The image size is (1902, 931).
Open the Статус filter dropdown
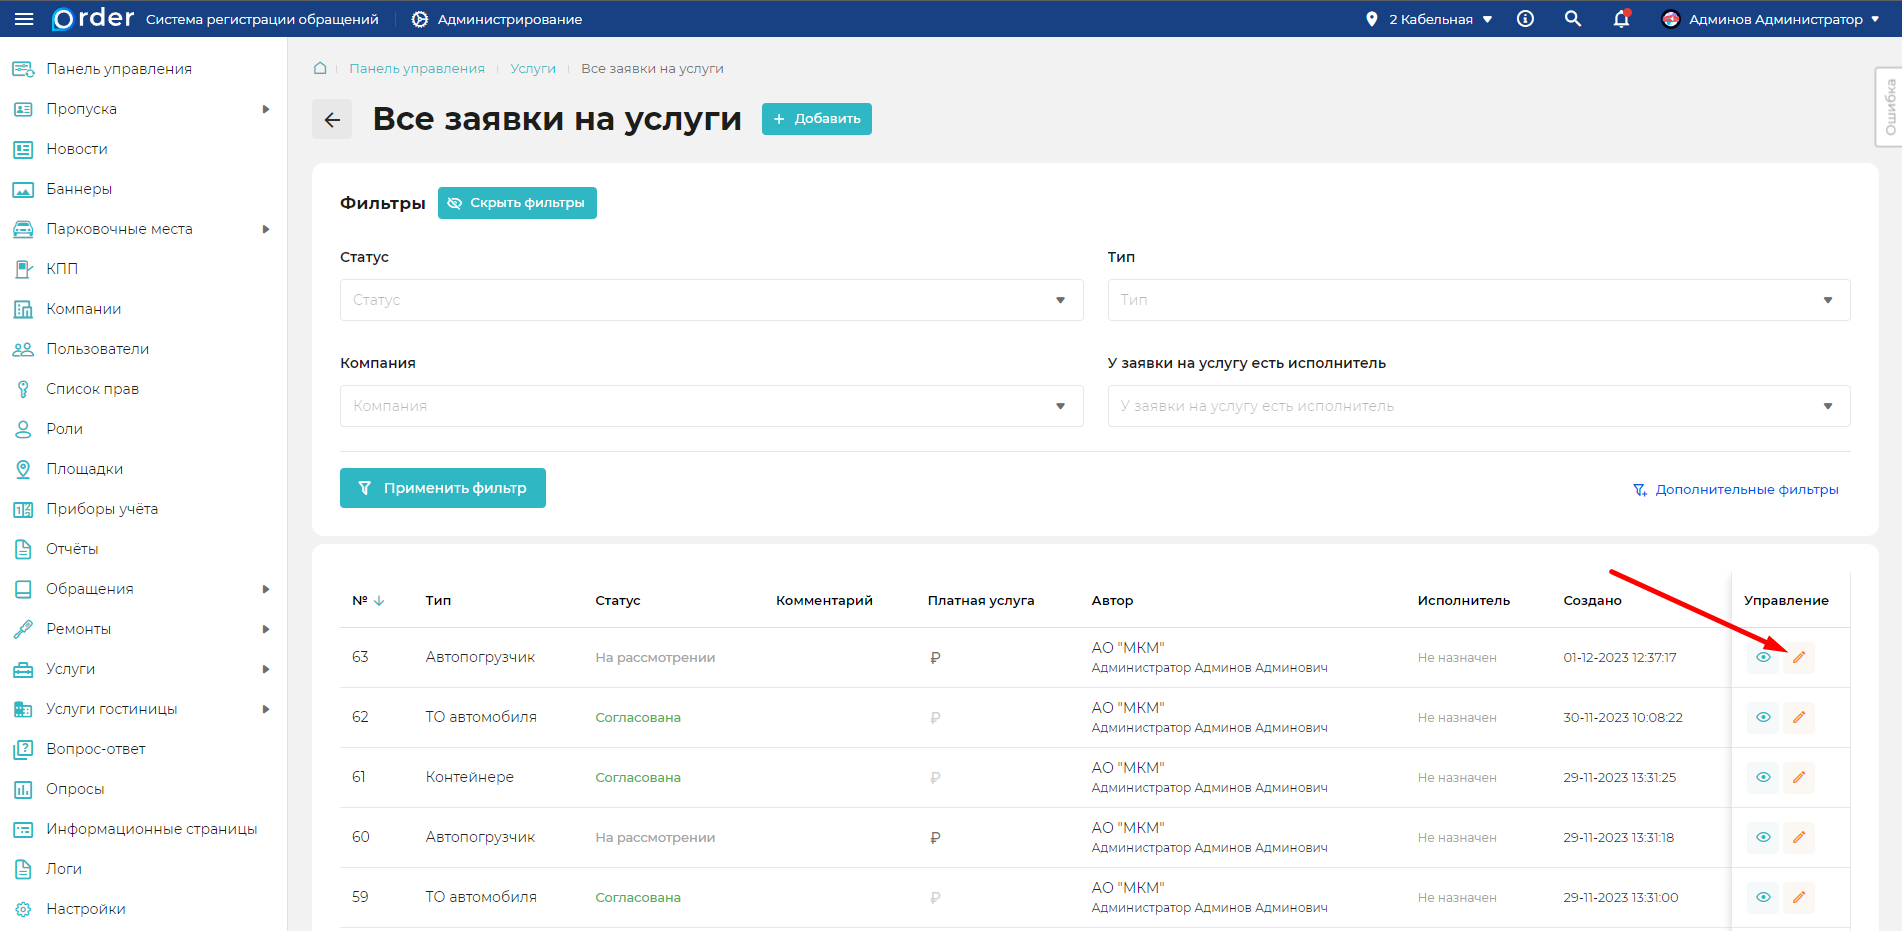click(x=711, y=300)
